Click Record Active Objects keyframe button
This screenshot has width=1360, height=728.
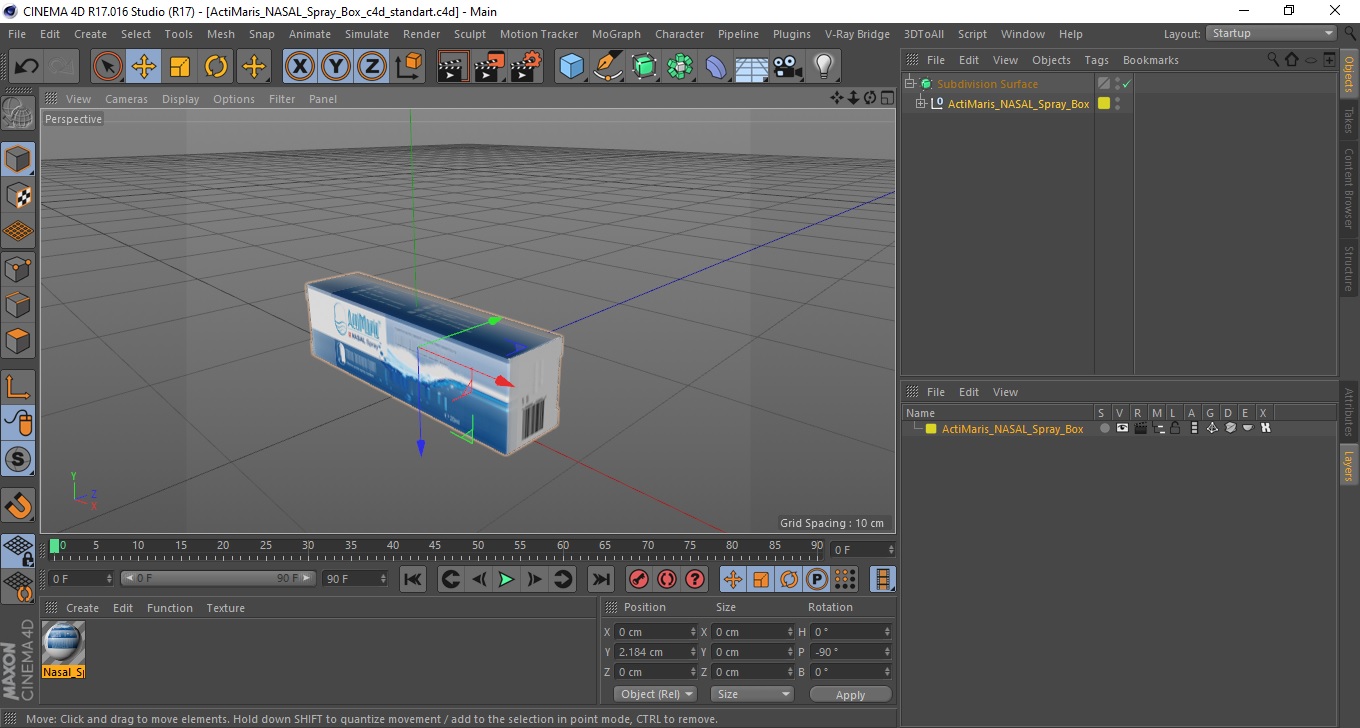tap(638, 579)
